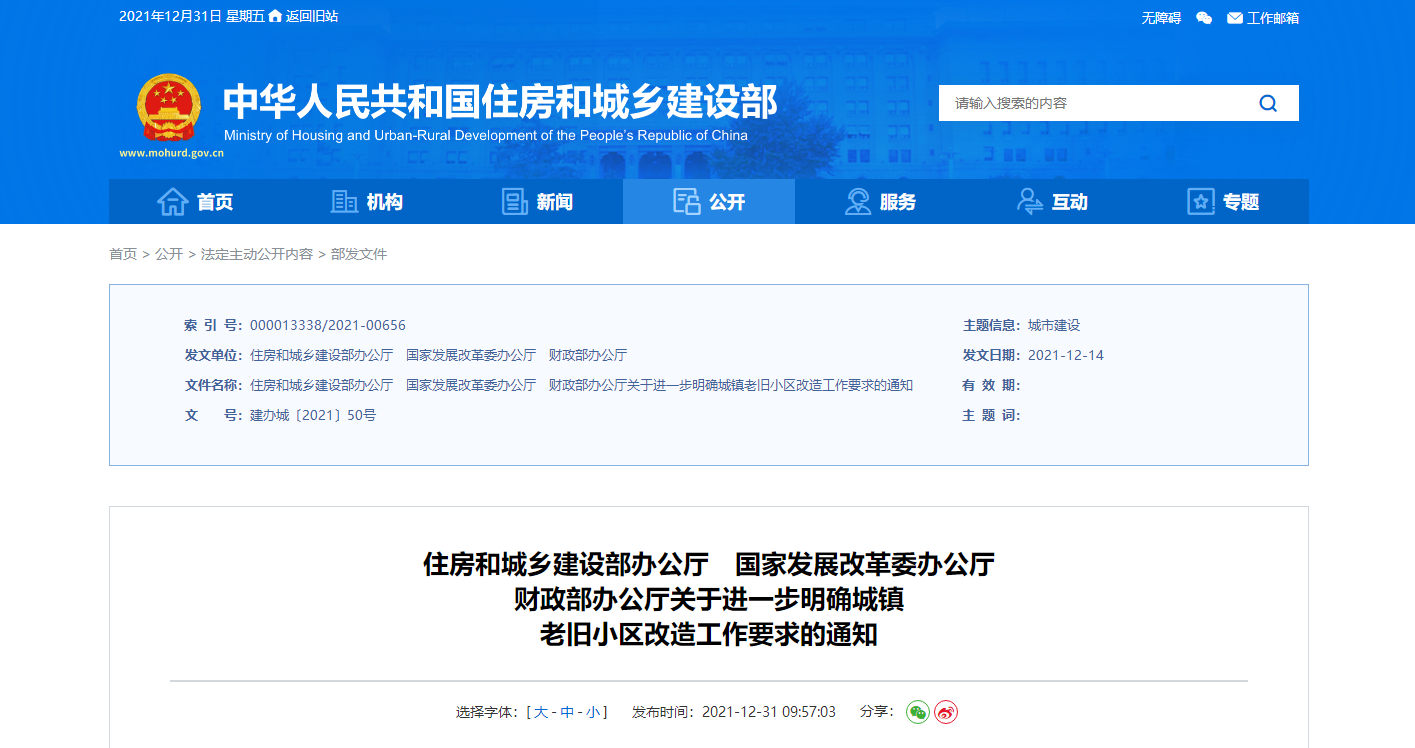Open the 公开 navigation tab
Screen dimensions: 1415x748
click(x=709, y=202)
